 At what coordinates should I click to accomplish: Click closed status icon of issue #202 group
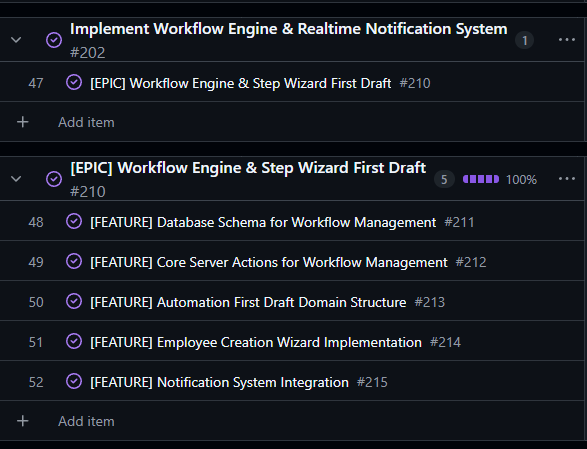[54, 40]
